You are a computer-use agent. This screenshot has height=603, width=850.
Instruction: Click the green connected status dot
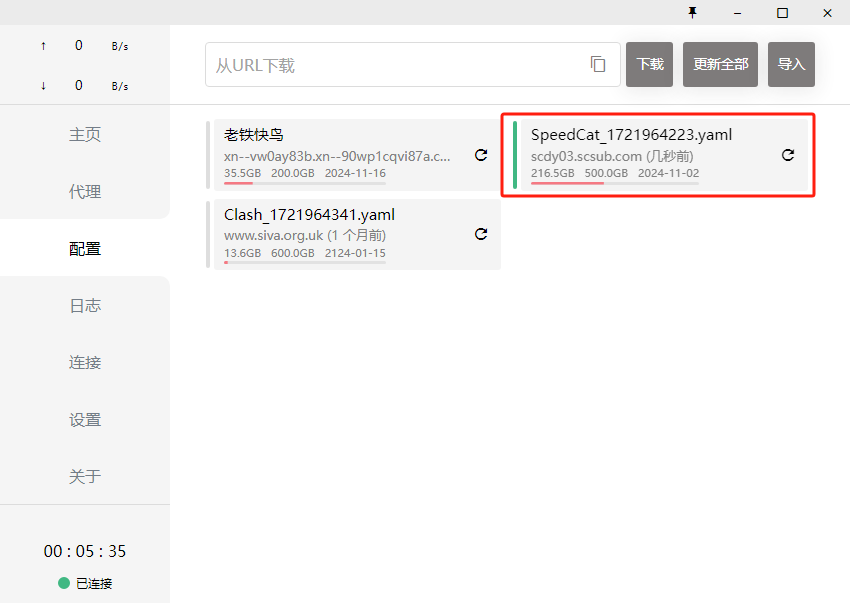pos(64,583)
